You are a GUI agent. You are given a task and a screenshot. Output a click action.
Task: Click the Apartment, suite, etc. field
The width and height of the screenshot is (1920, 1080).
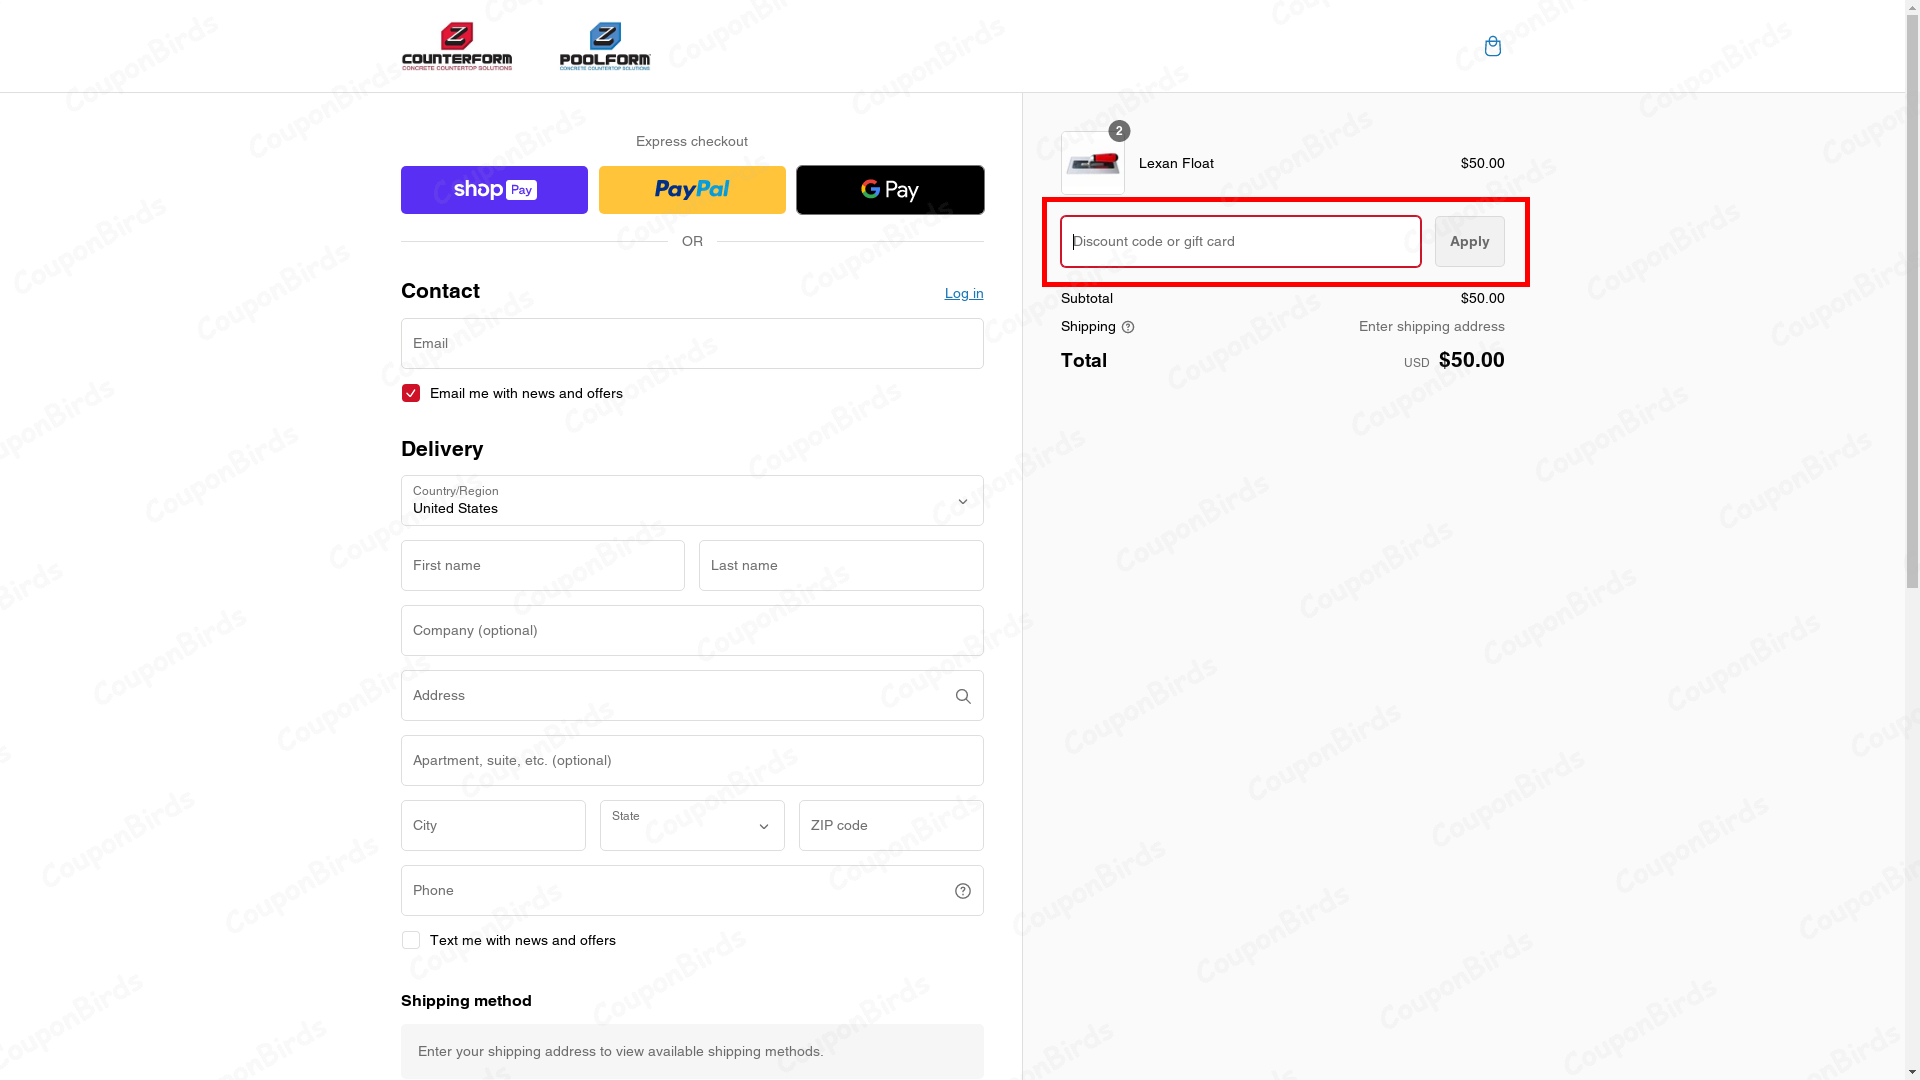pyautogui.click(x=692, y=760)
